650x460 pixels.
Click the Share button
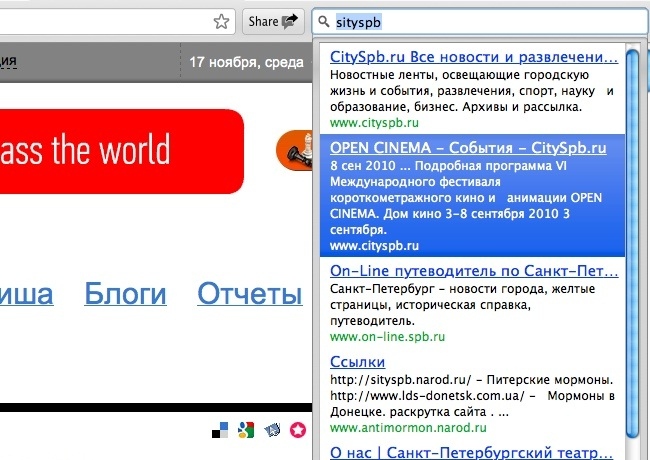pos(273,21)
